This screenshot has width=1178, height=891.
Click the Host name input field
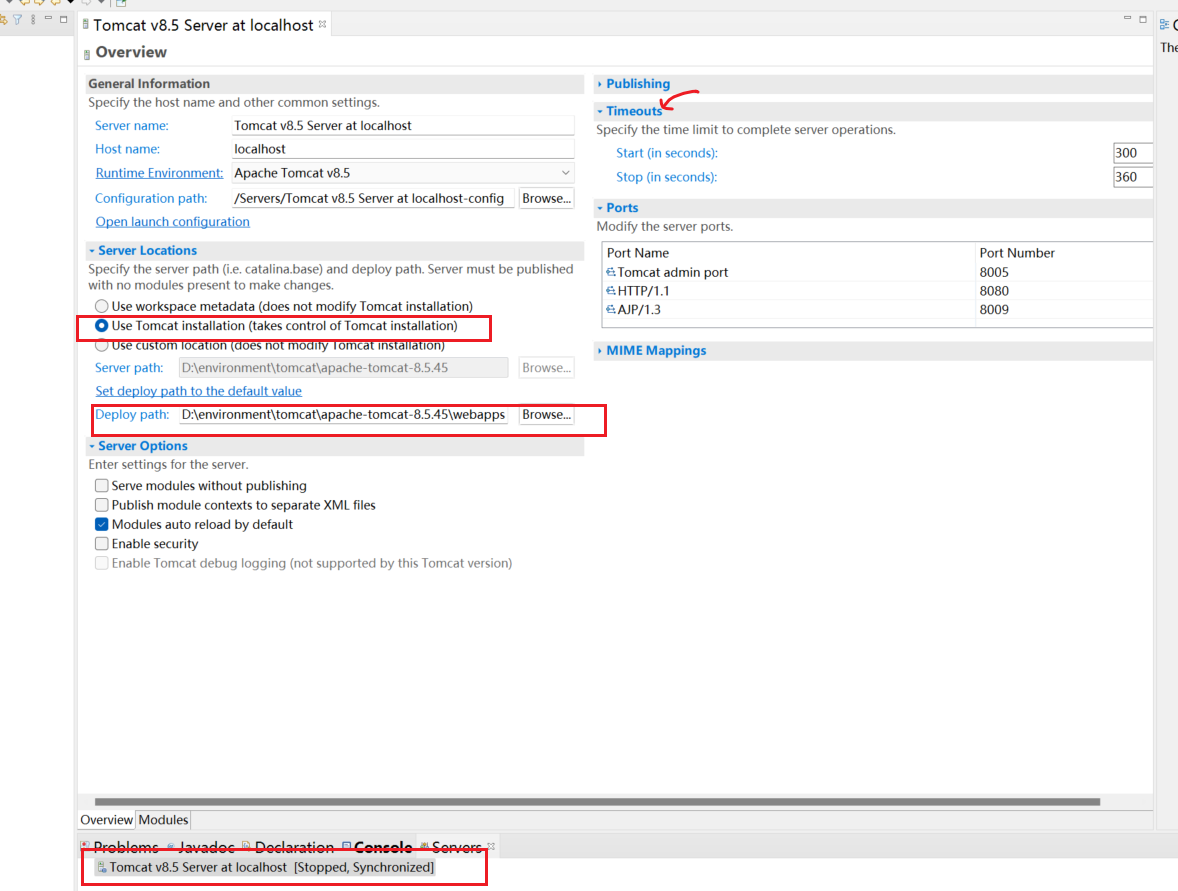point(403,149)
